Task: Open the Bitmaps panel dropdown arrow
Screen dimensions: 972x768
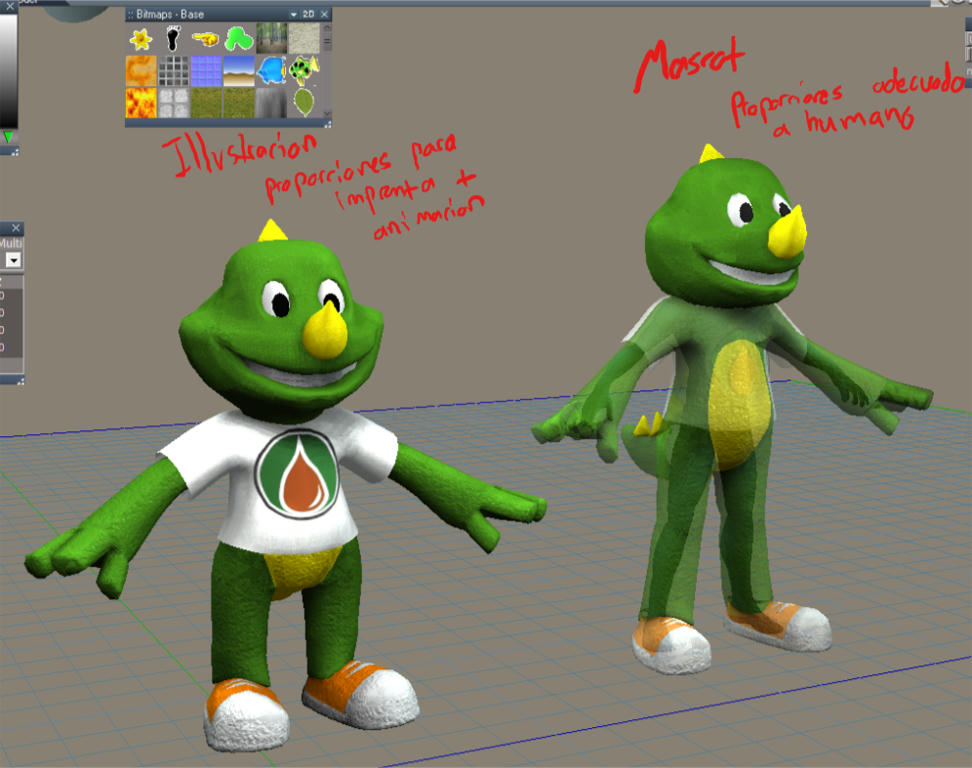Action: (x=294, y=14)
